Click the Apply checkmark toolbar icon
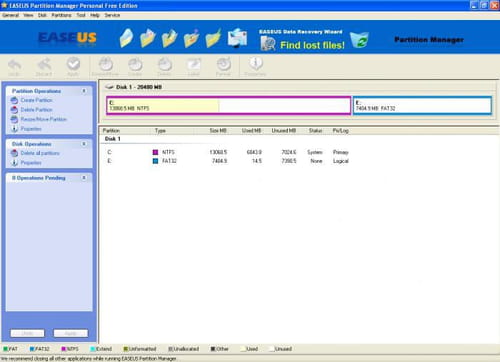The image size is (500, 362). pyautogui.click(x=73, y=64)
